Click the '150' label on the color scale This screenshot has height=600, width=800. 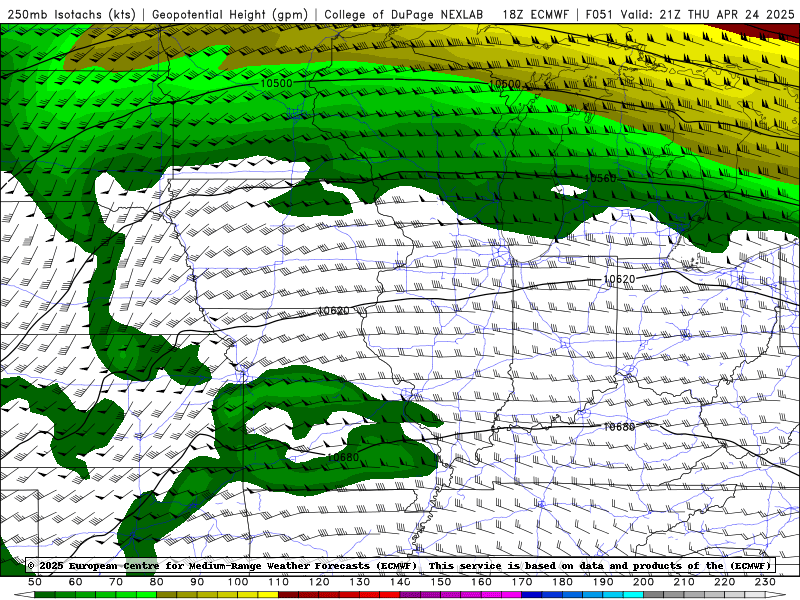click(x=440, y=582)
